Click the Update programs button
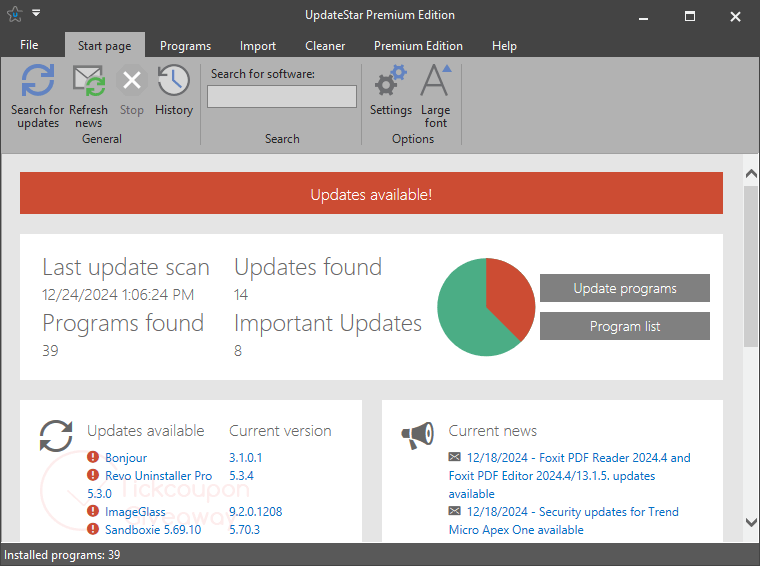 625,288
